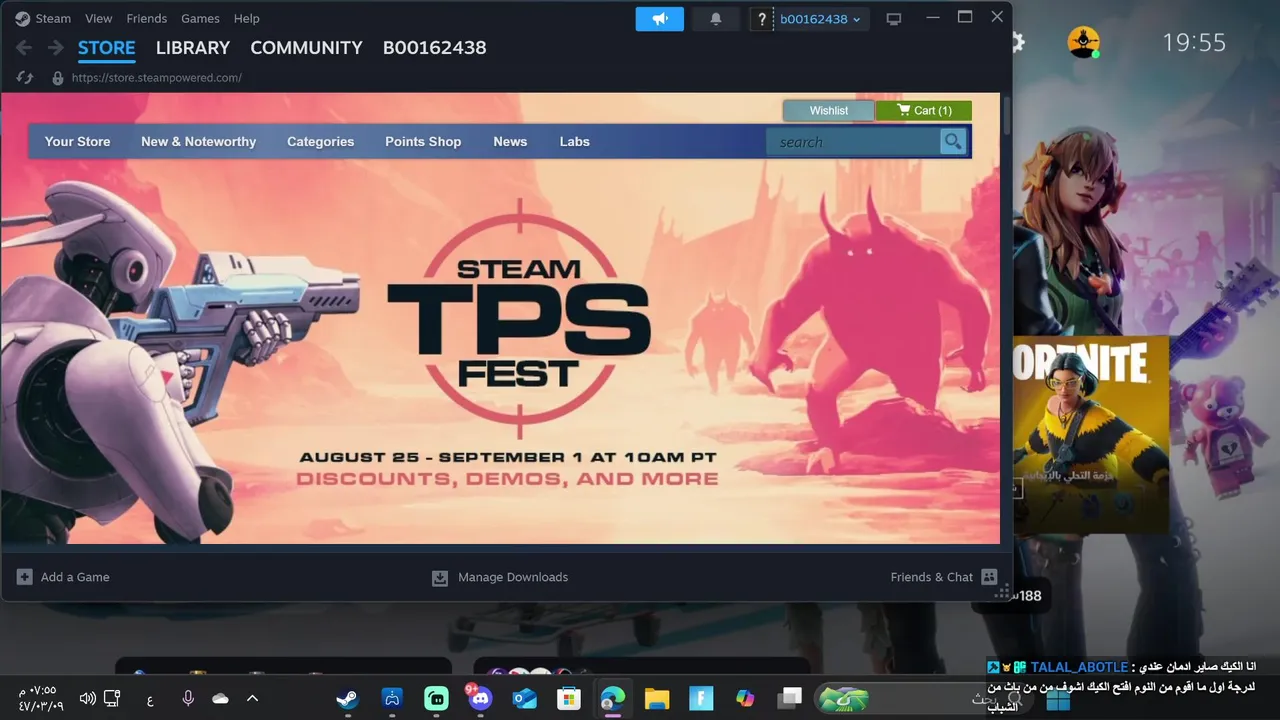
Task: Open the volume tray icon
Action: tap(87, 698)
